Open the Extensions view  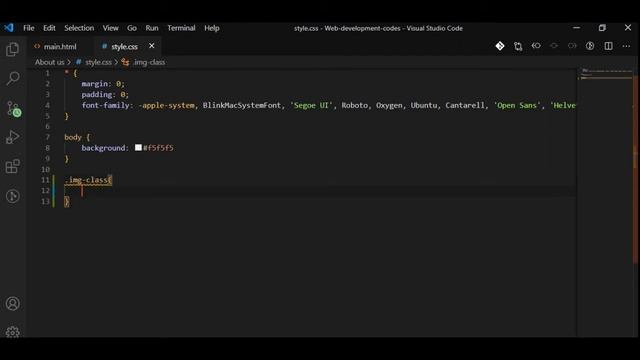(x=13, y=167)
